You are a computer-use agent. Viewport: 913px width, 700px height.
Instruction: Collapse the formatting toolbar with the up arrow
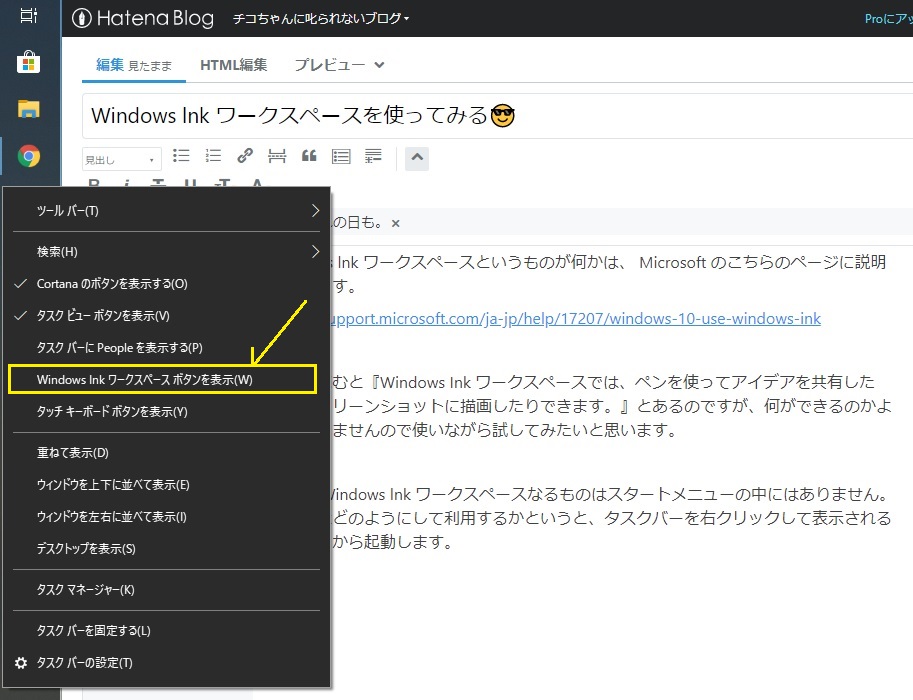[417, 158]
